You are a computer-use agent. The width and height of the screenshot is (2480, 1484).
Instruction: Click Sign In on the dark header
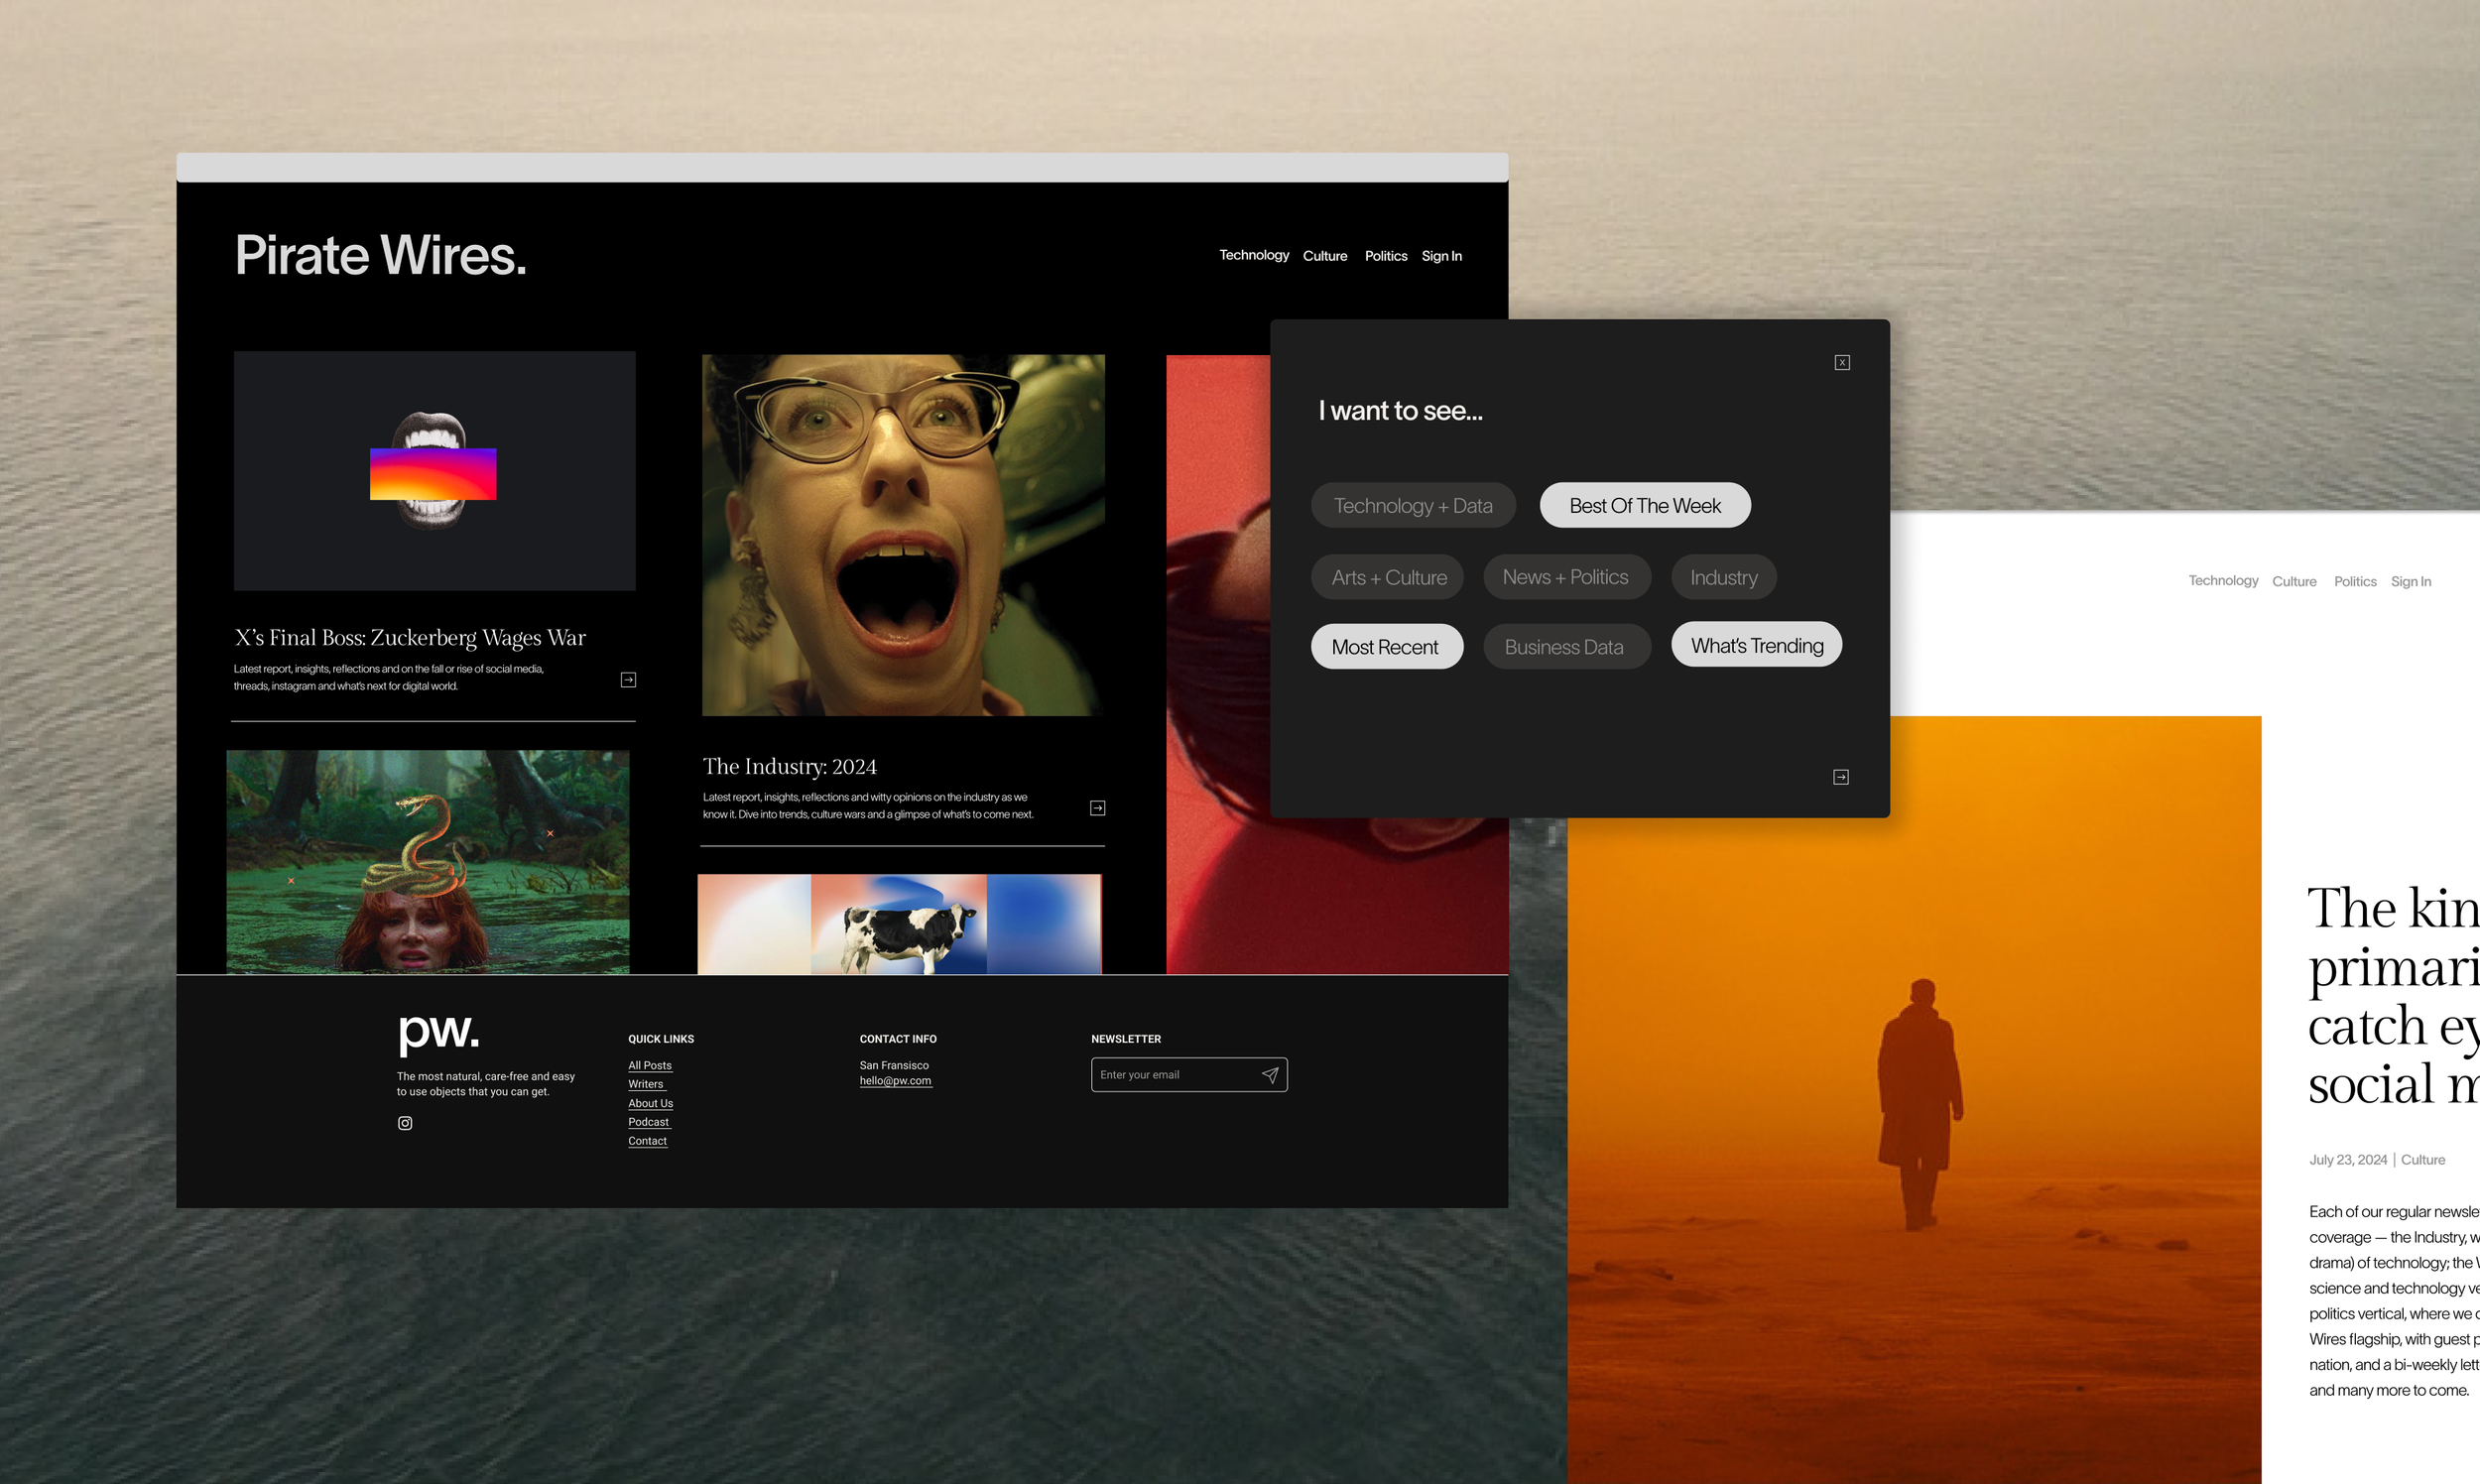click(1441, 257)
